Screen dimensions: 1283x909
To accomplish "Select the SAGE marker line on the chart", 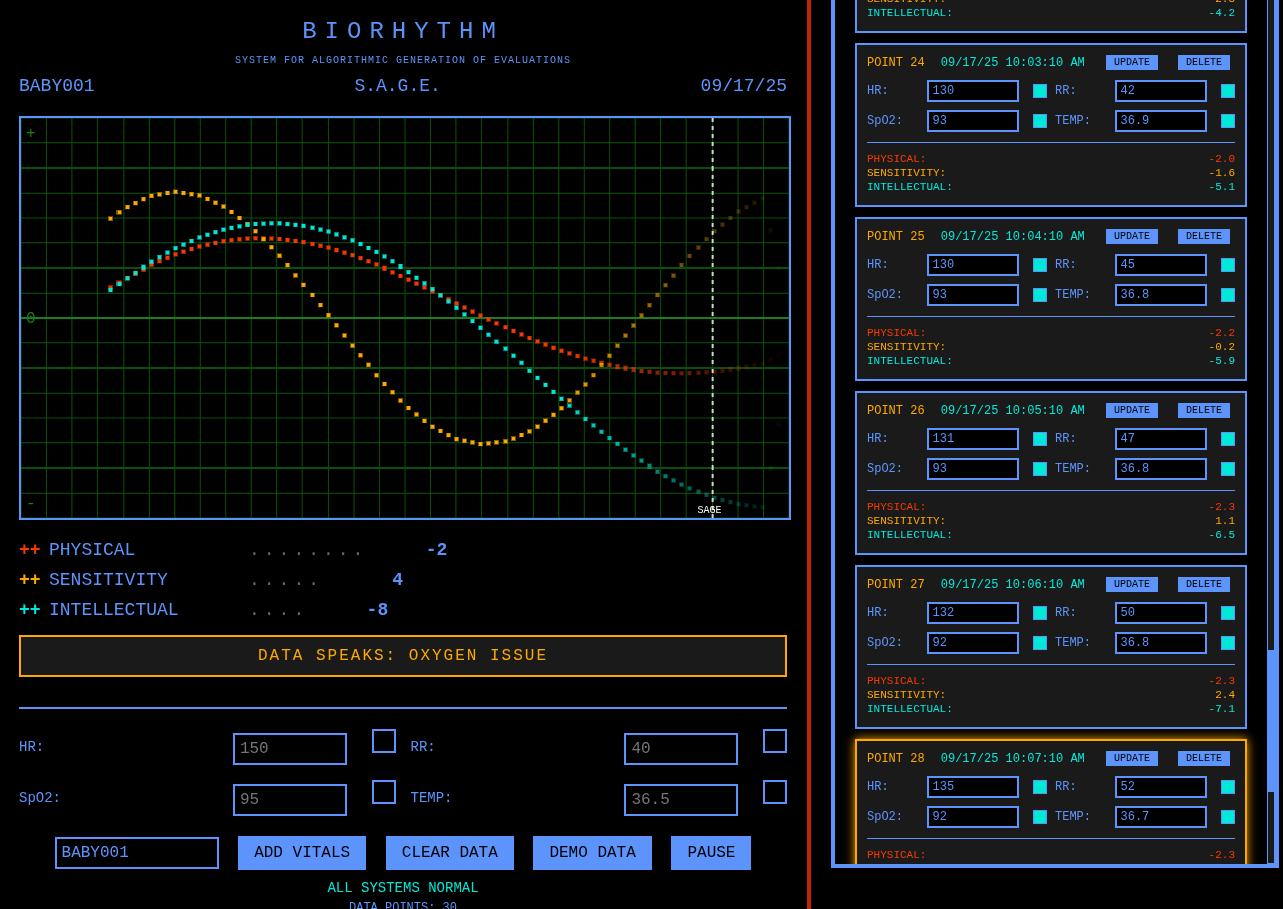I will [x=711, y=318].
